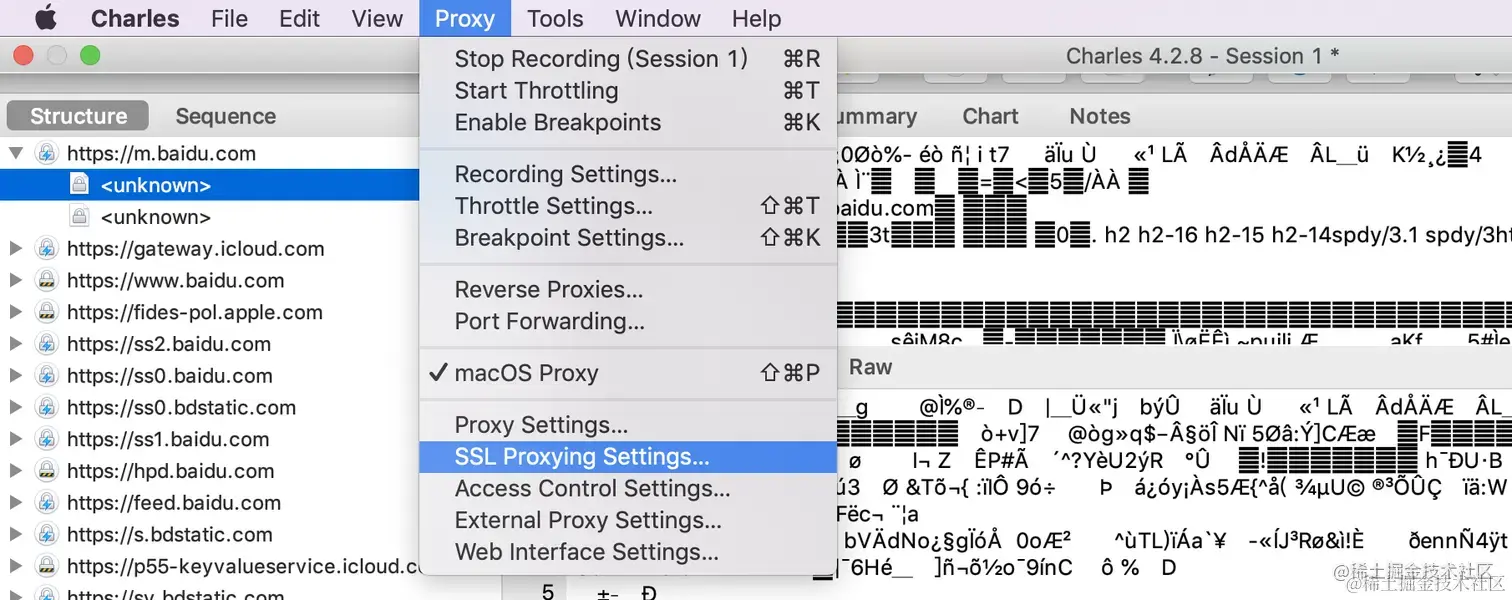Viewport: 1512px width, 600px height.
Task: Open the Chart tab
Action: pyautogui.click(x=990, y=116)
